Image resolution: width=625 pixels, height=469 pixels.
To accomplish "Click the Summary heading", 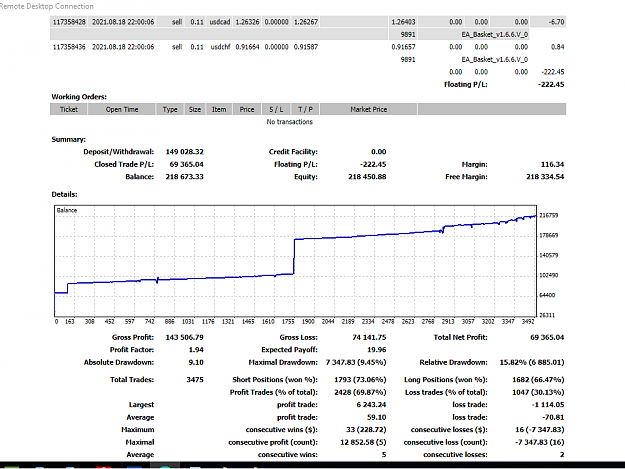I will pyautogui.click(x=68, y=139).
